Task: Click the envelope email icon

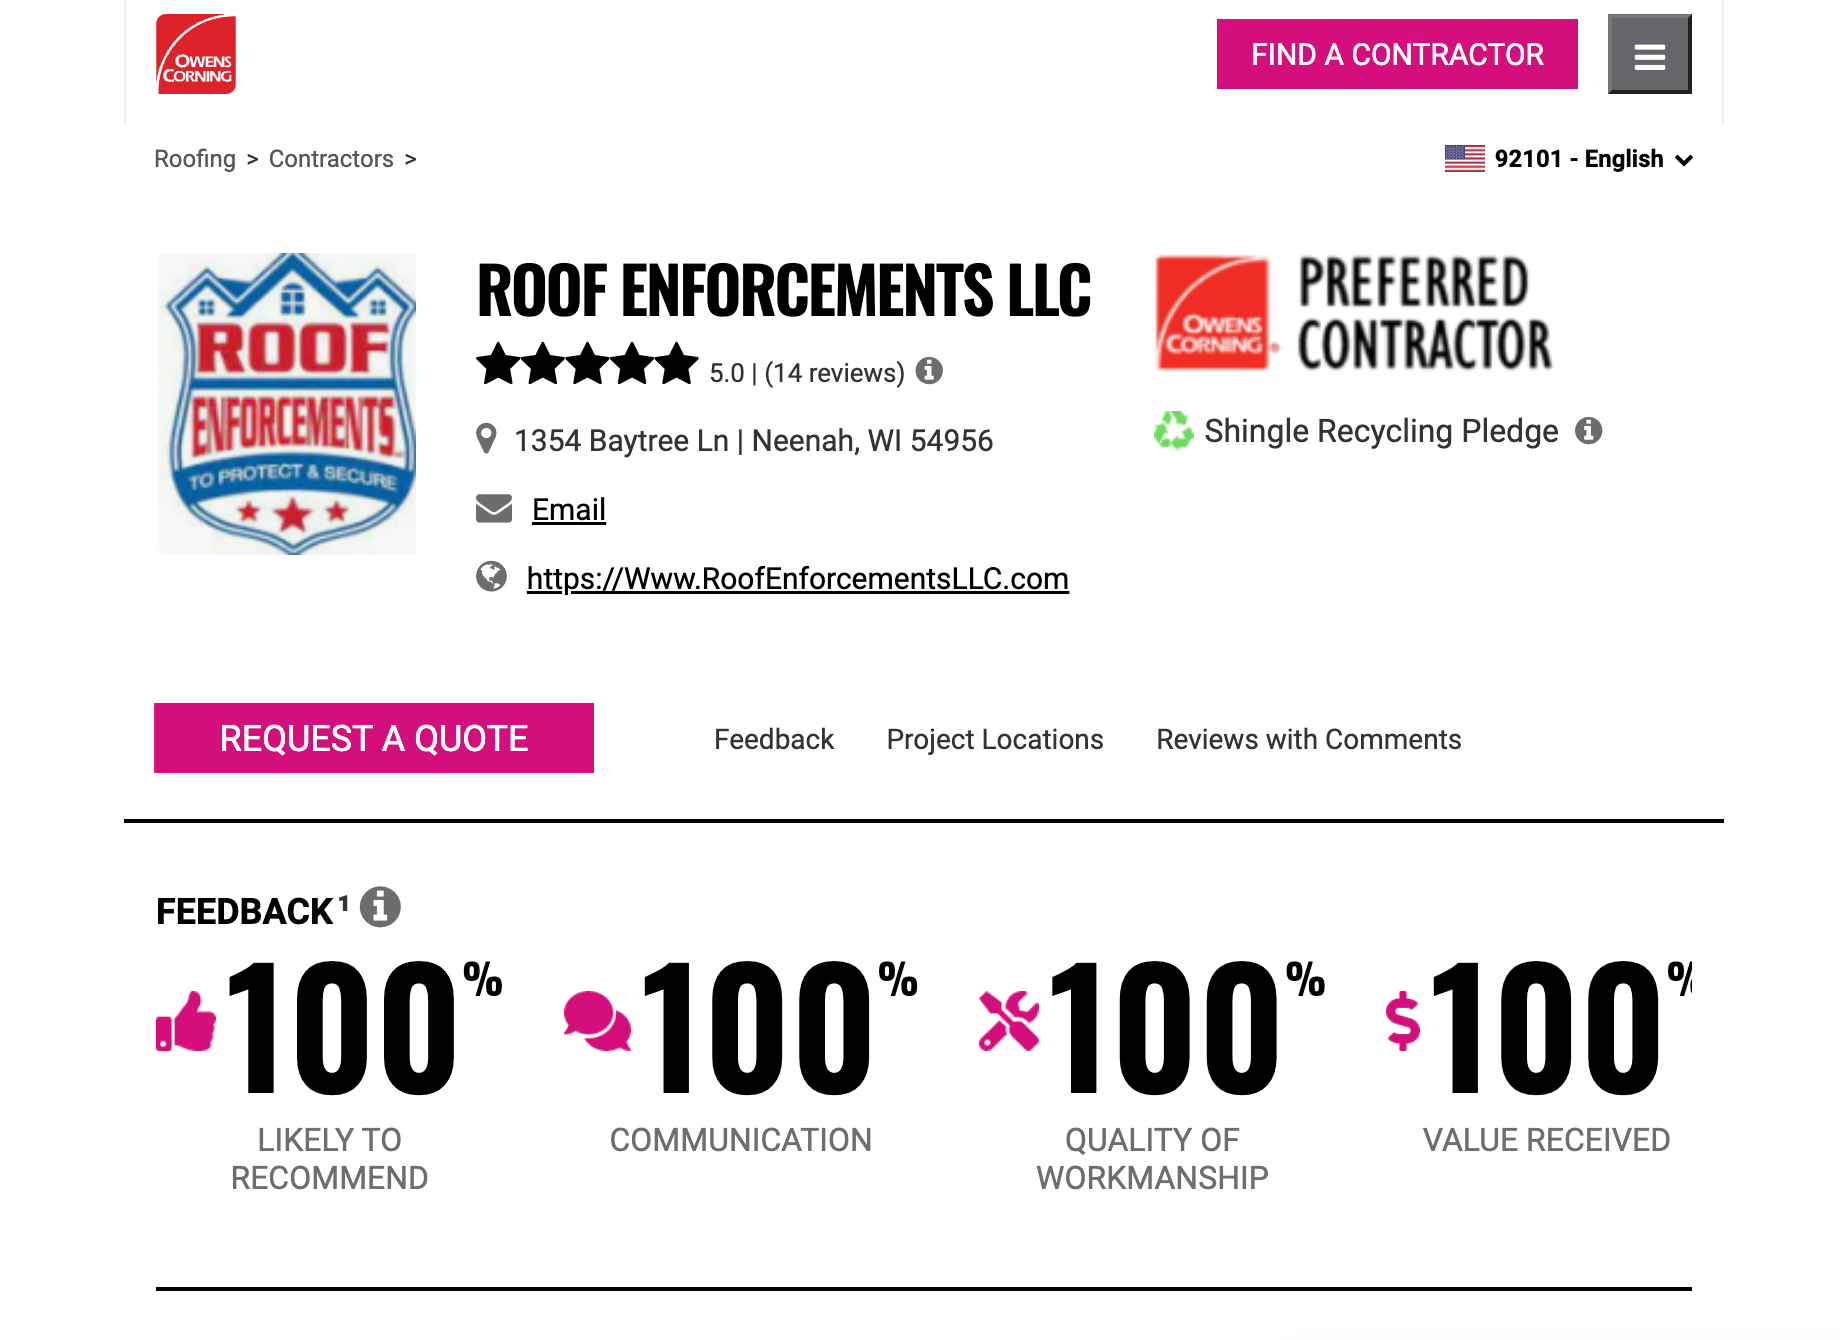Action: point(494,508)
